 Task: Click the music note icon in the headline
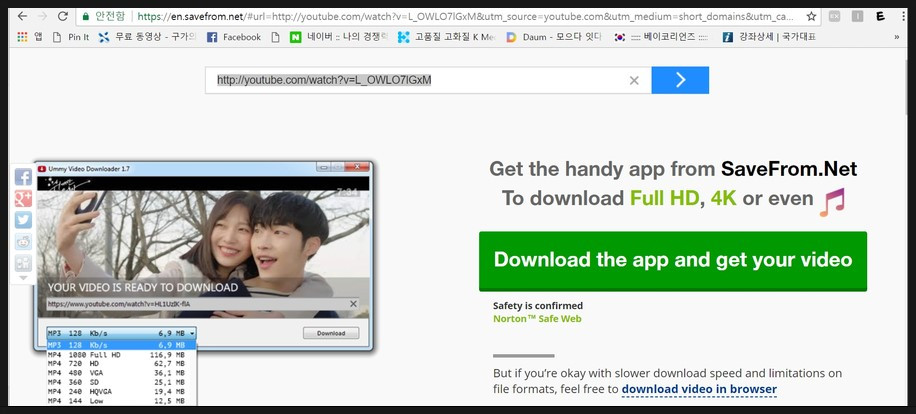pos(832,202)
